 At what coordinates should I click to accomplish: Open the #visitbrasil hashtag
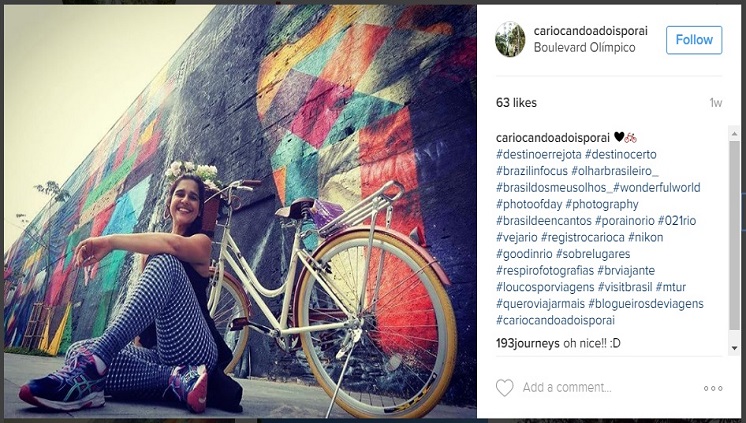(x=625, y=287)
